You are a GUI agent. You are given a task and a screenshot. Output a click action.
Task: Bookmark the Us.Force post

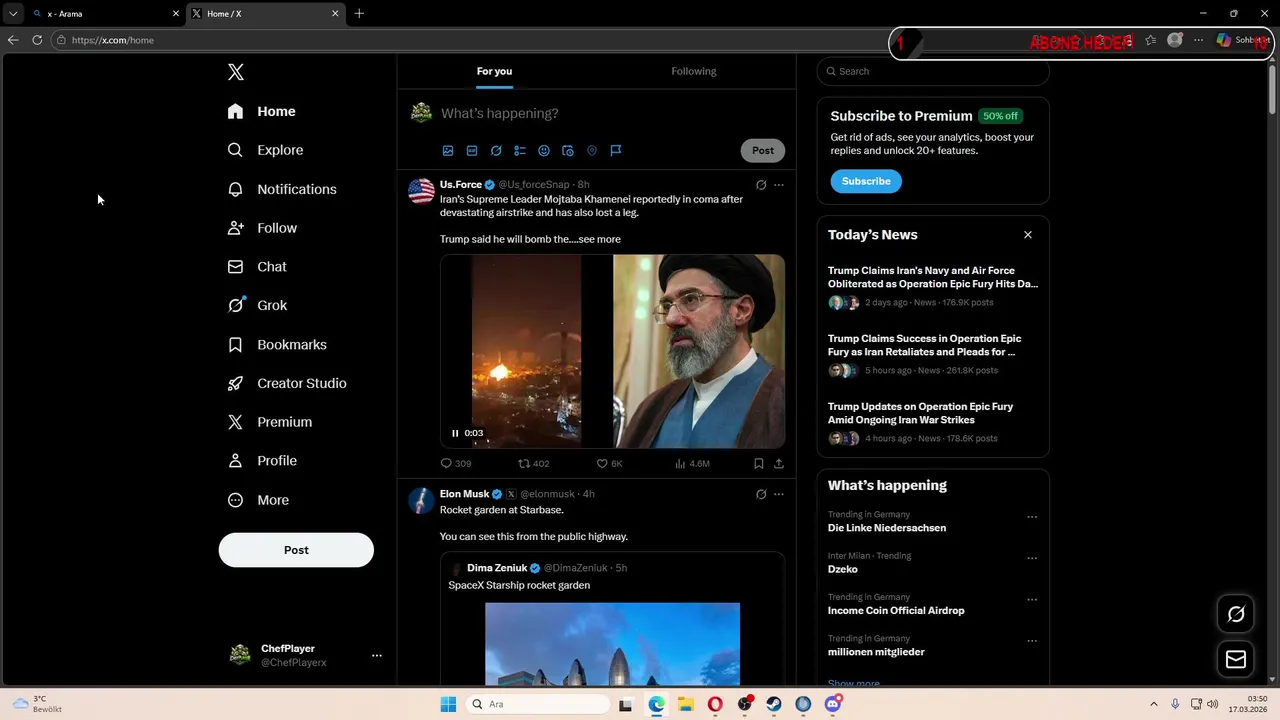point(759,464)
